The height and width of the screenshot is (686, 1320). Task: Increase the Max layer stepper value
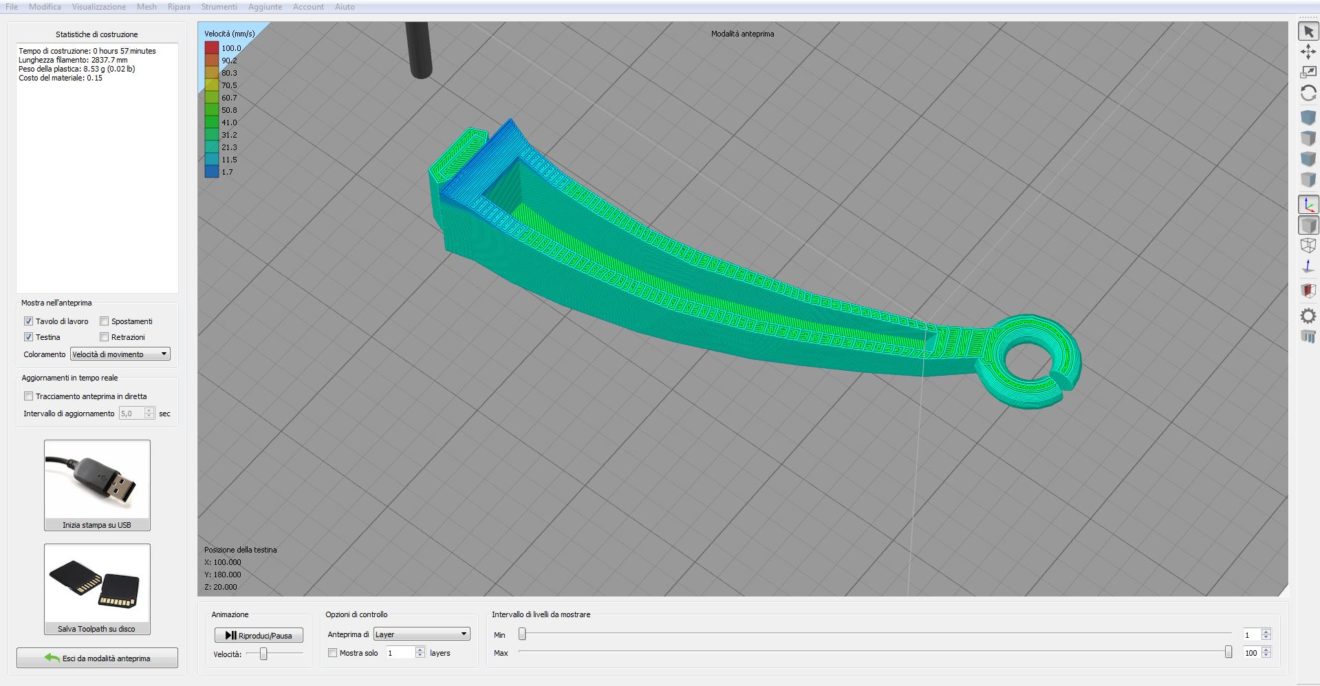1266,650
